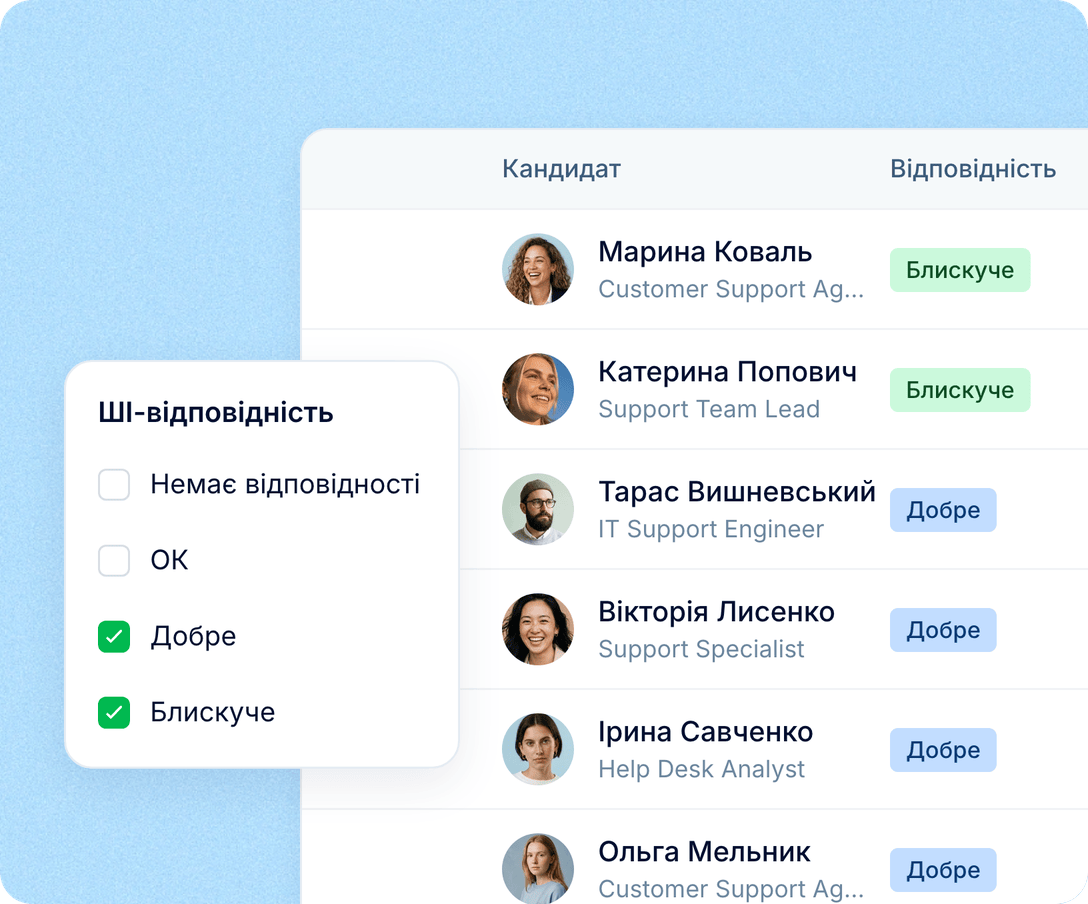
Task: Click the Відповідність column header
Action: pos(973,169)
